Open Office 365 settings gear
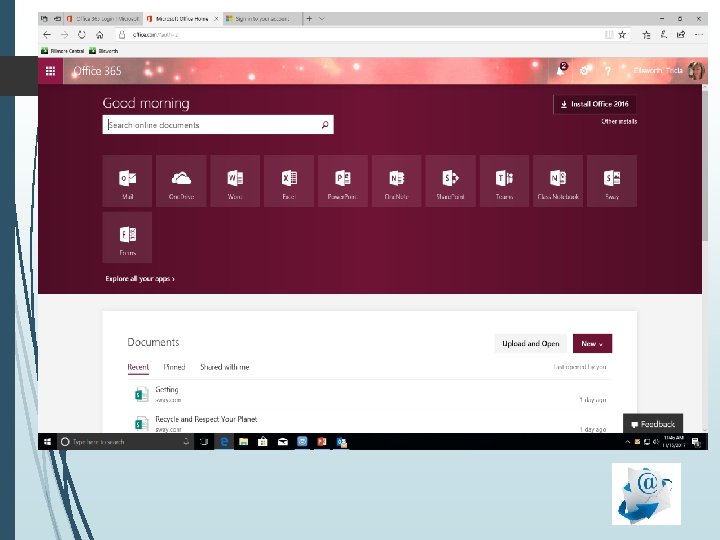Screen dimensions: 720x540 pos(584,71)
